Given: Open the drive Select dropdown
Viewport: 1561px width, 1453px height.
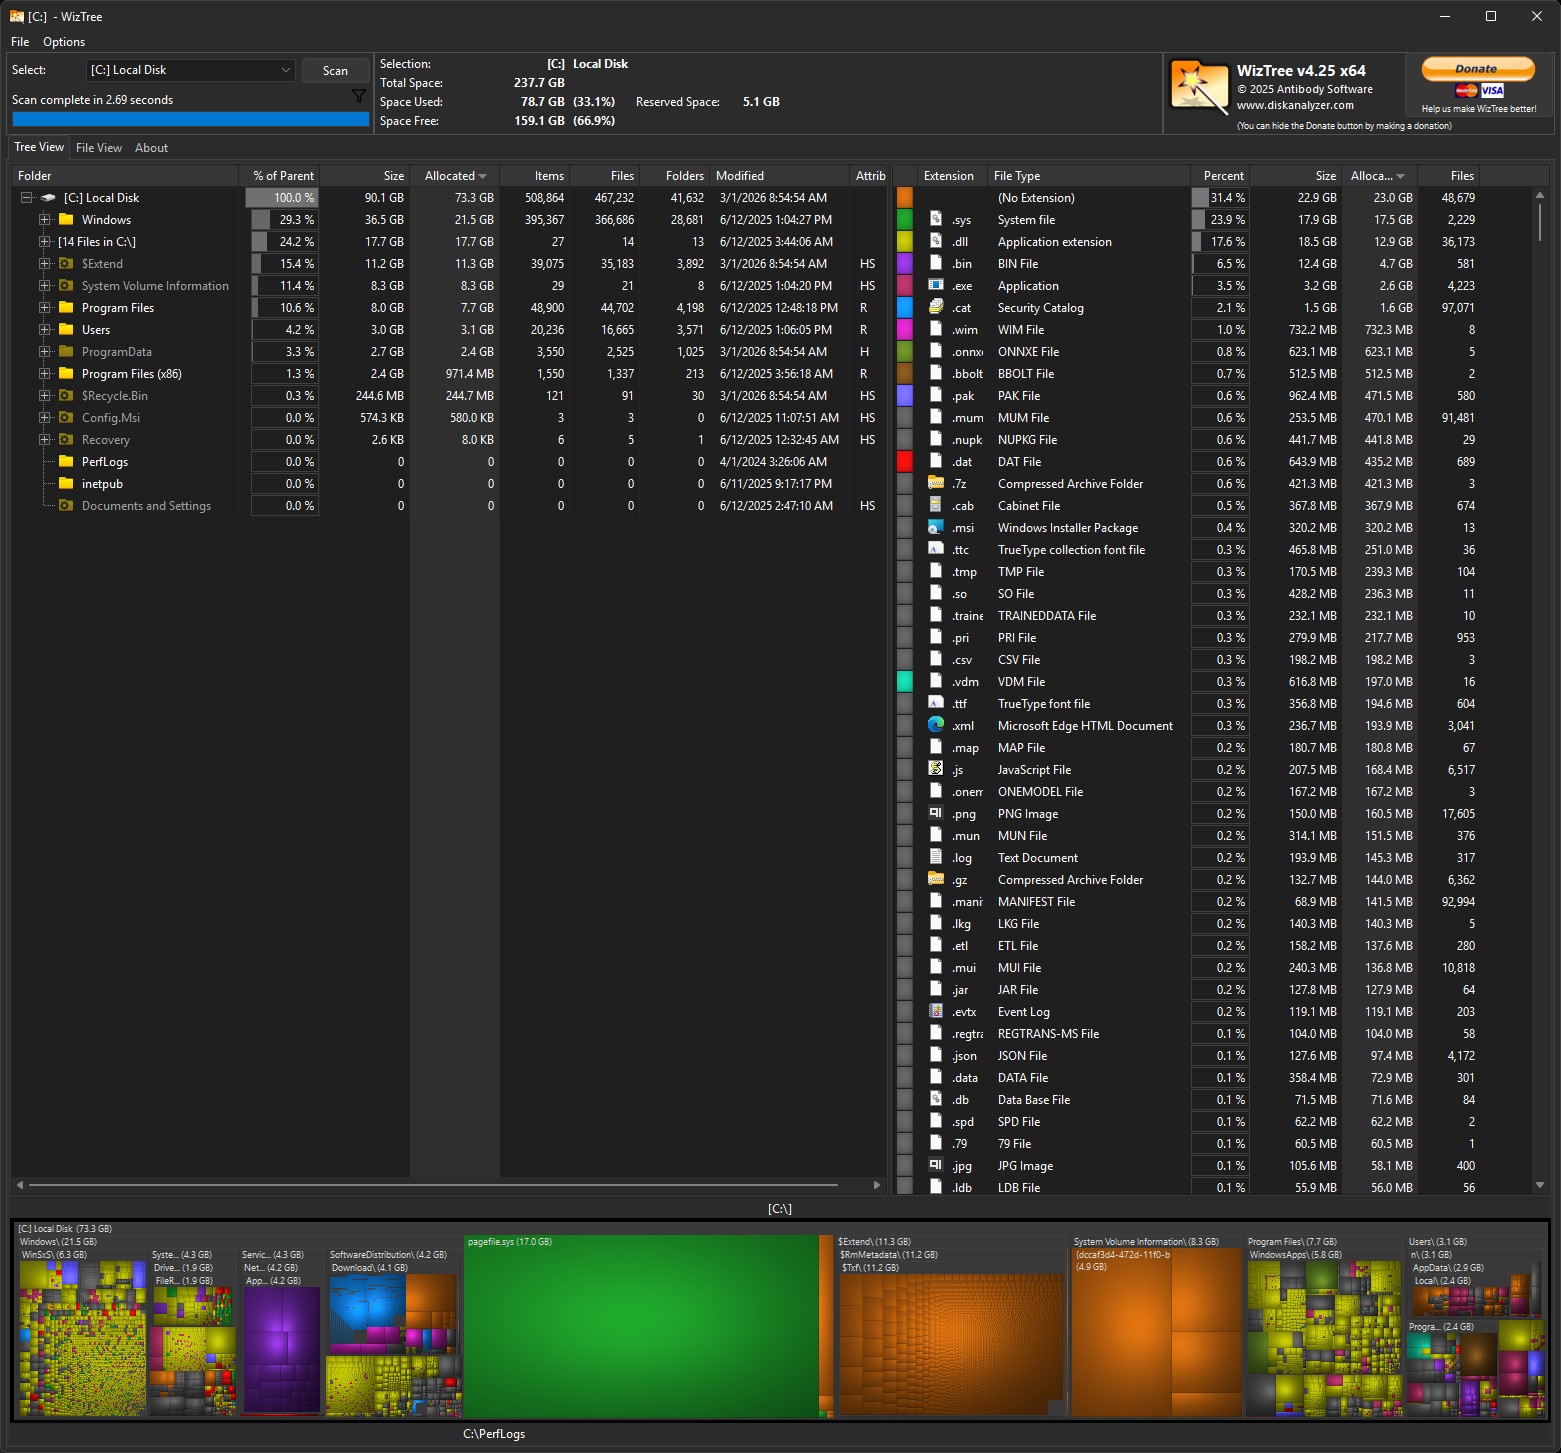Looking at the screenshot, I should tap(190, 70).
